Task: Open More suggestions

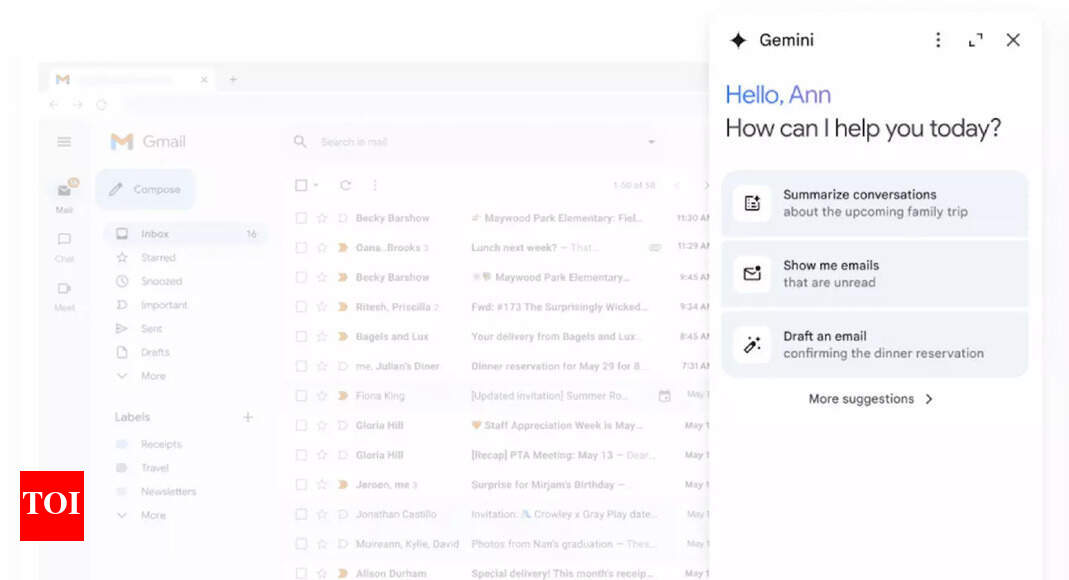Action: [871, 399]
